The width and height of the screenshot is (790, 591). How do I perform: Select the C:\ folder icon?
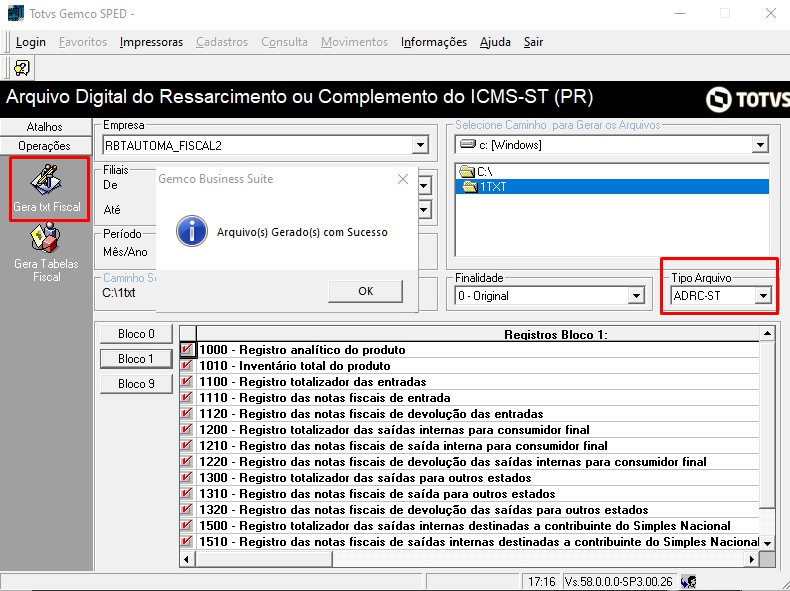[x=467, y=171]
